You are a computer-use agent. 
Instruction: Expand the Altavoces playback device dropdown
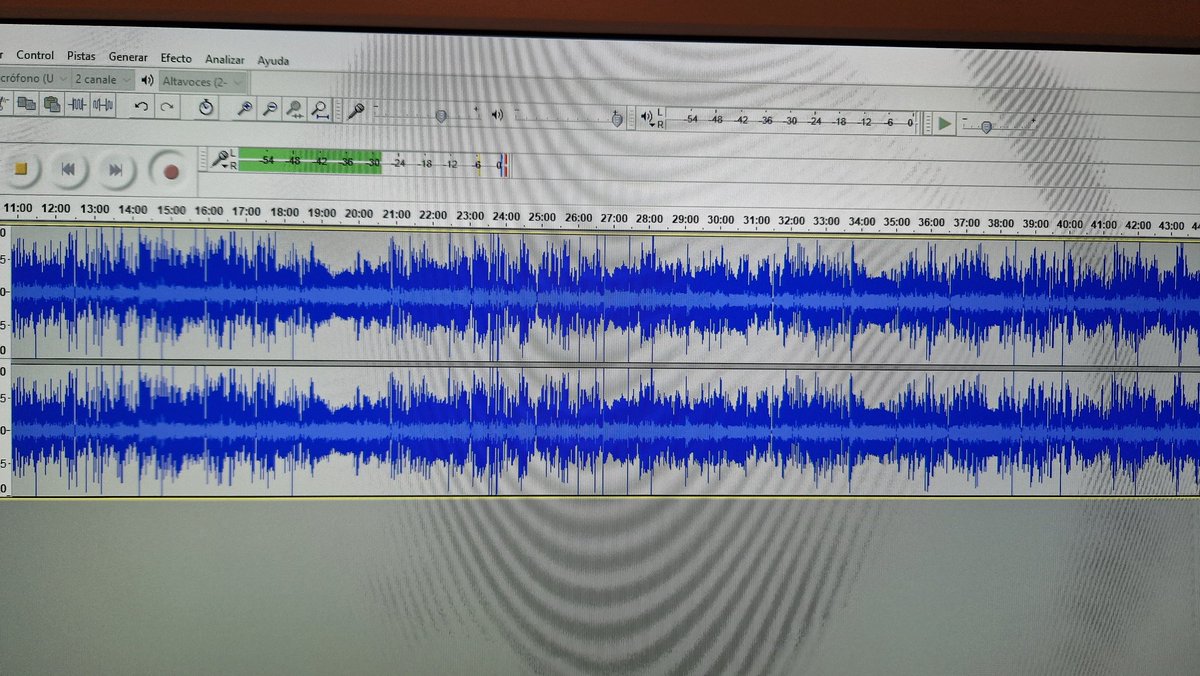click(203, 80)
